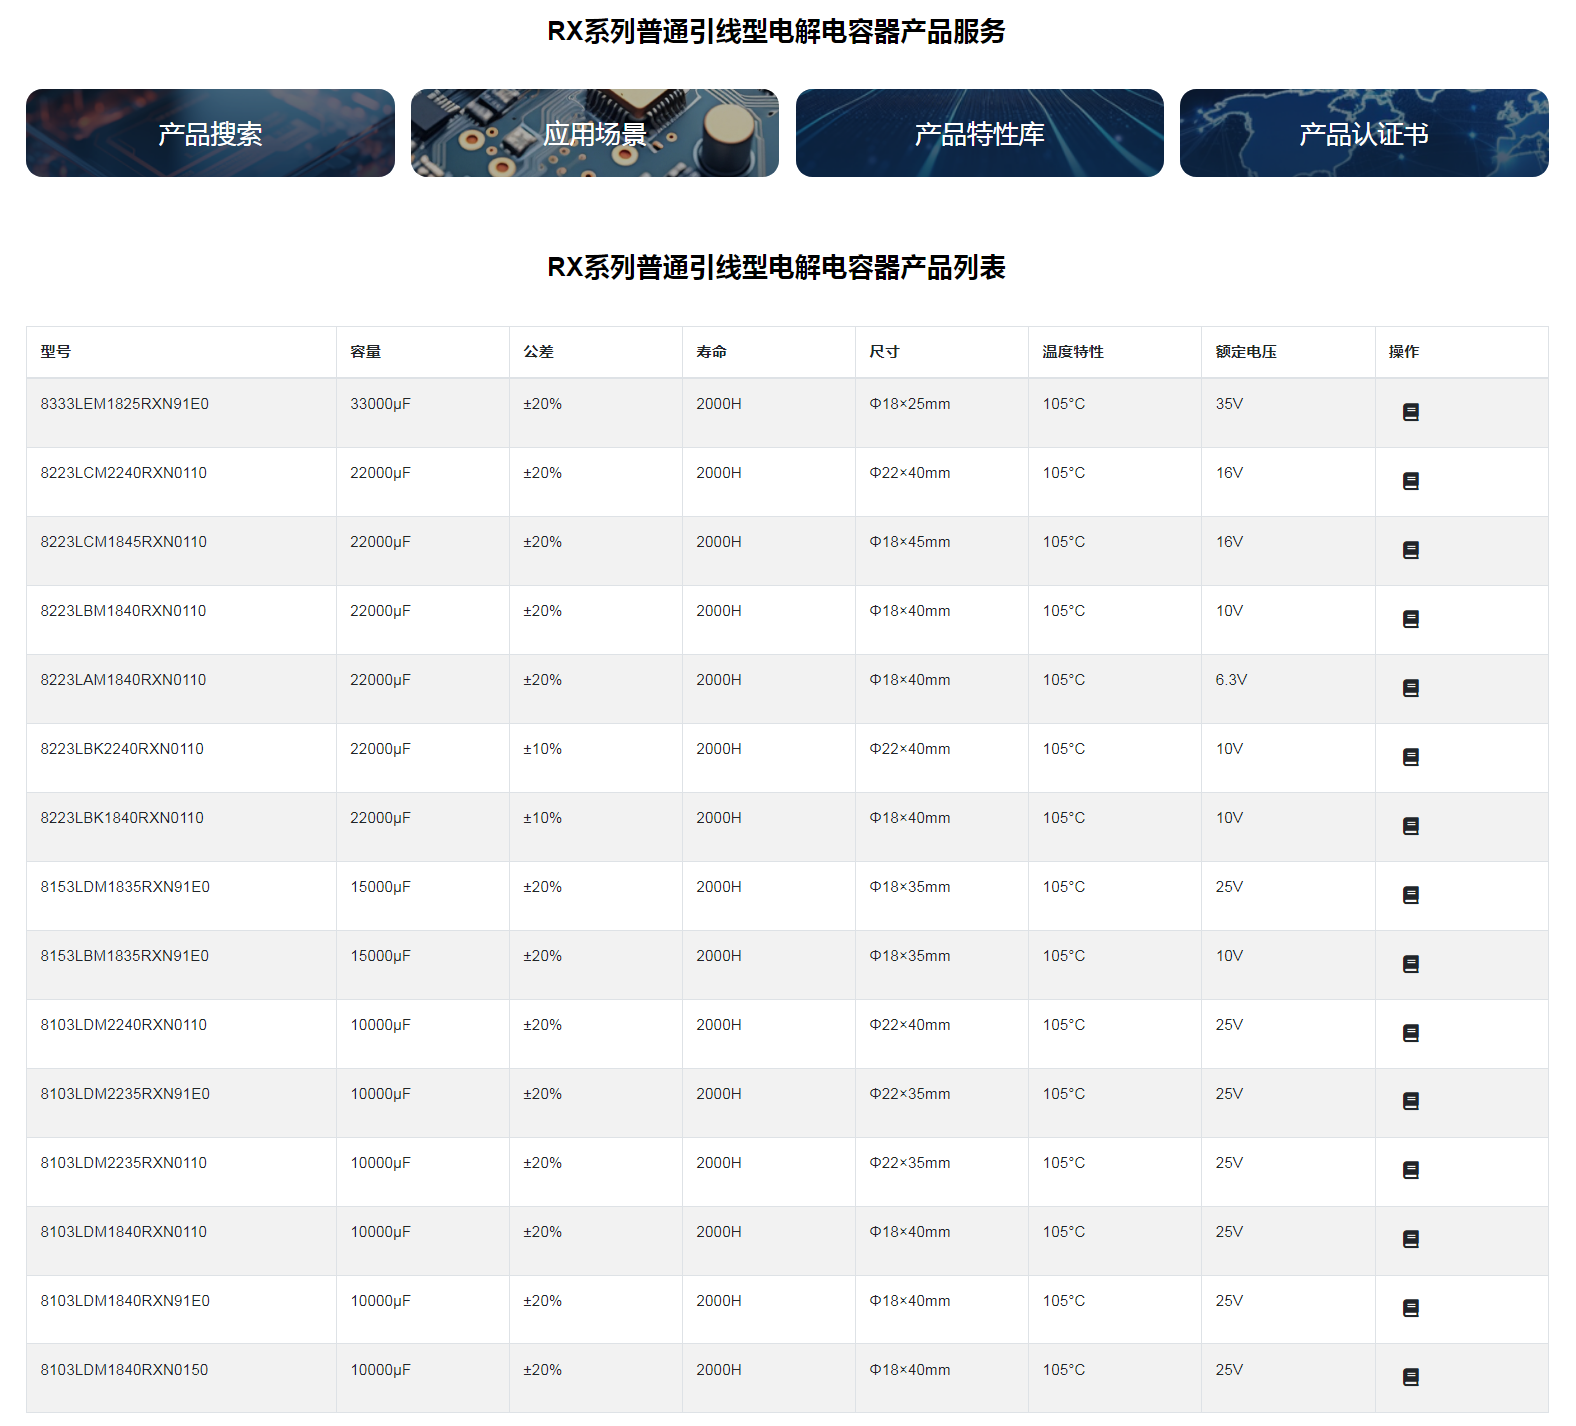Click the 8223LBM1840RXN0110 row document icon
The width and height of the screenshot is (1576, 1426).
coord(1410,619)
